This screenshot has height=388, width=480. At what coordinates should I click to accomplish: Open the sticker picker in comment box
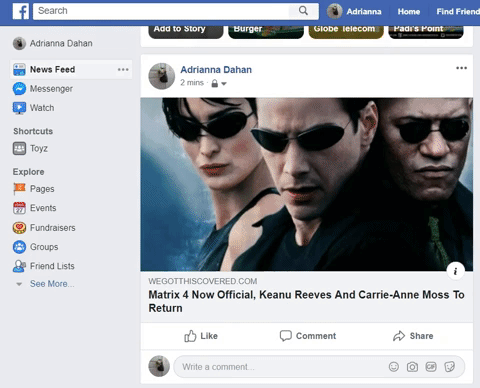(450, 367)
